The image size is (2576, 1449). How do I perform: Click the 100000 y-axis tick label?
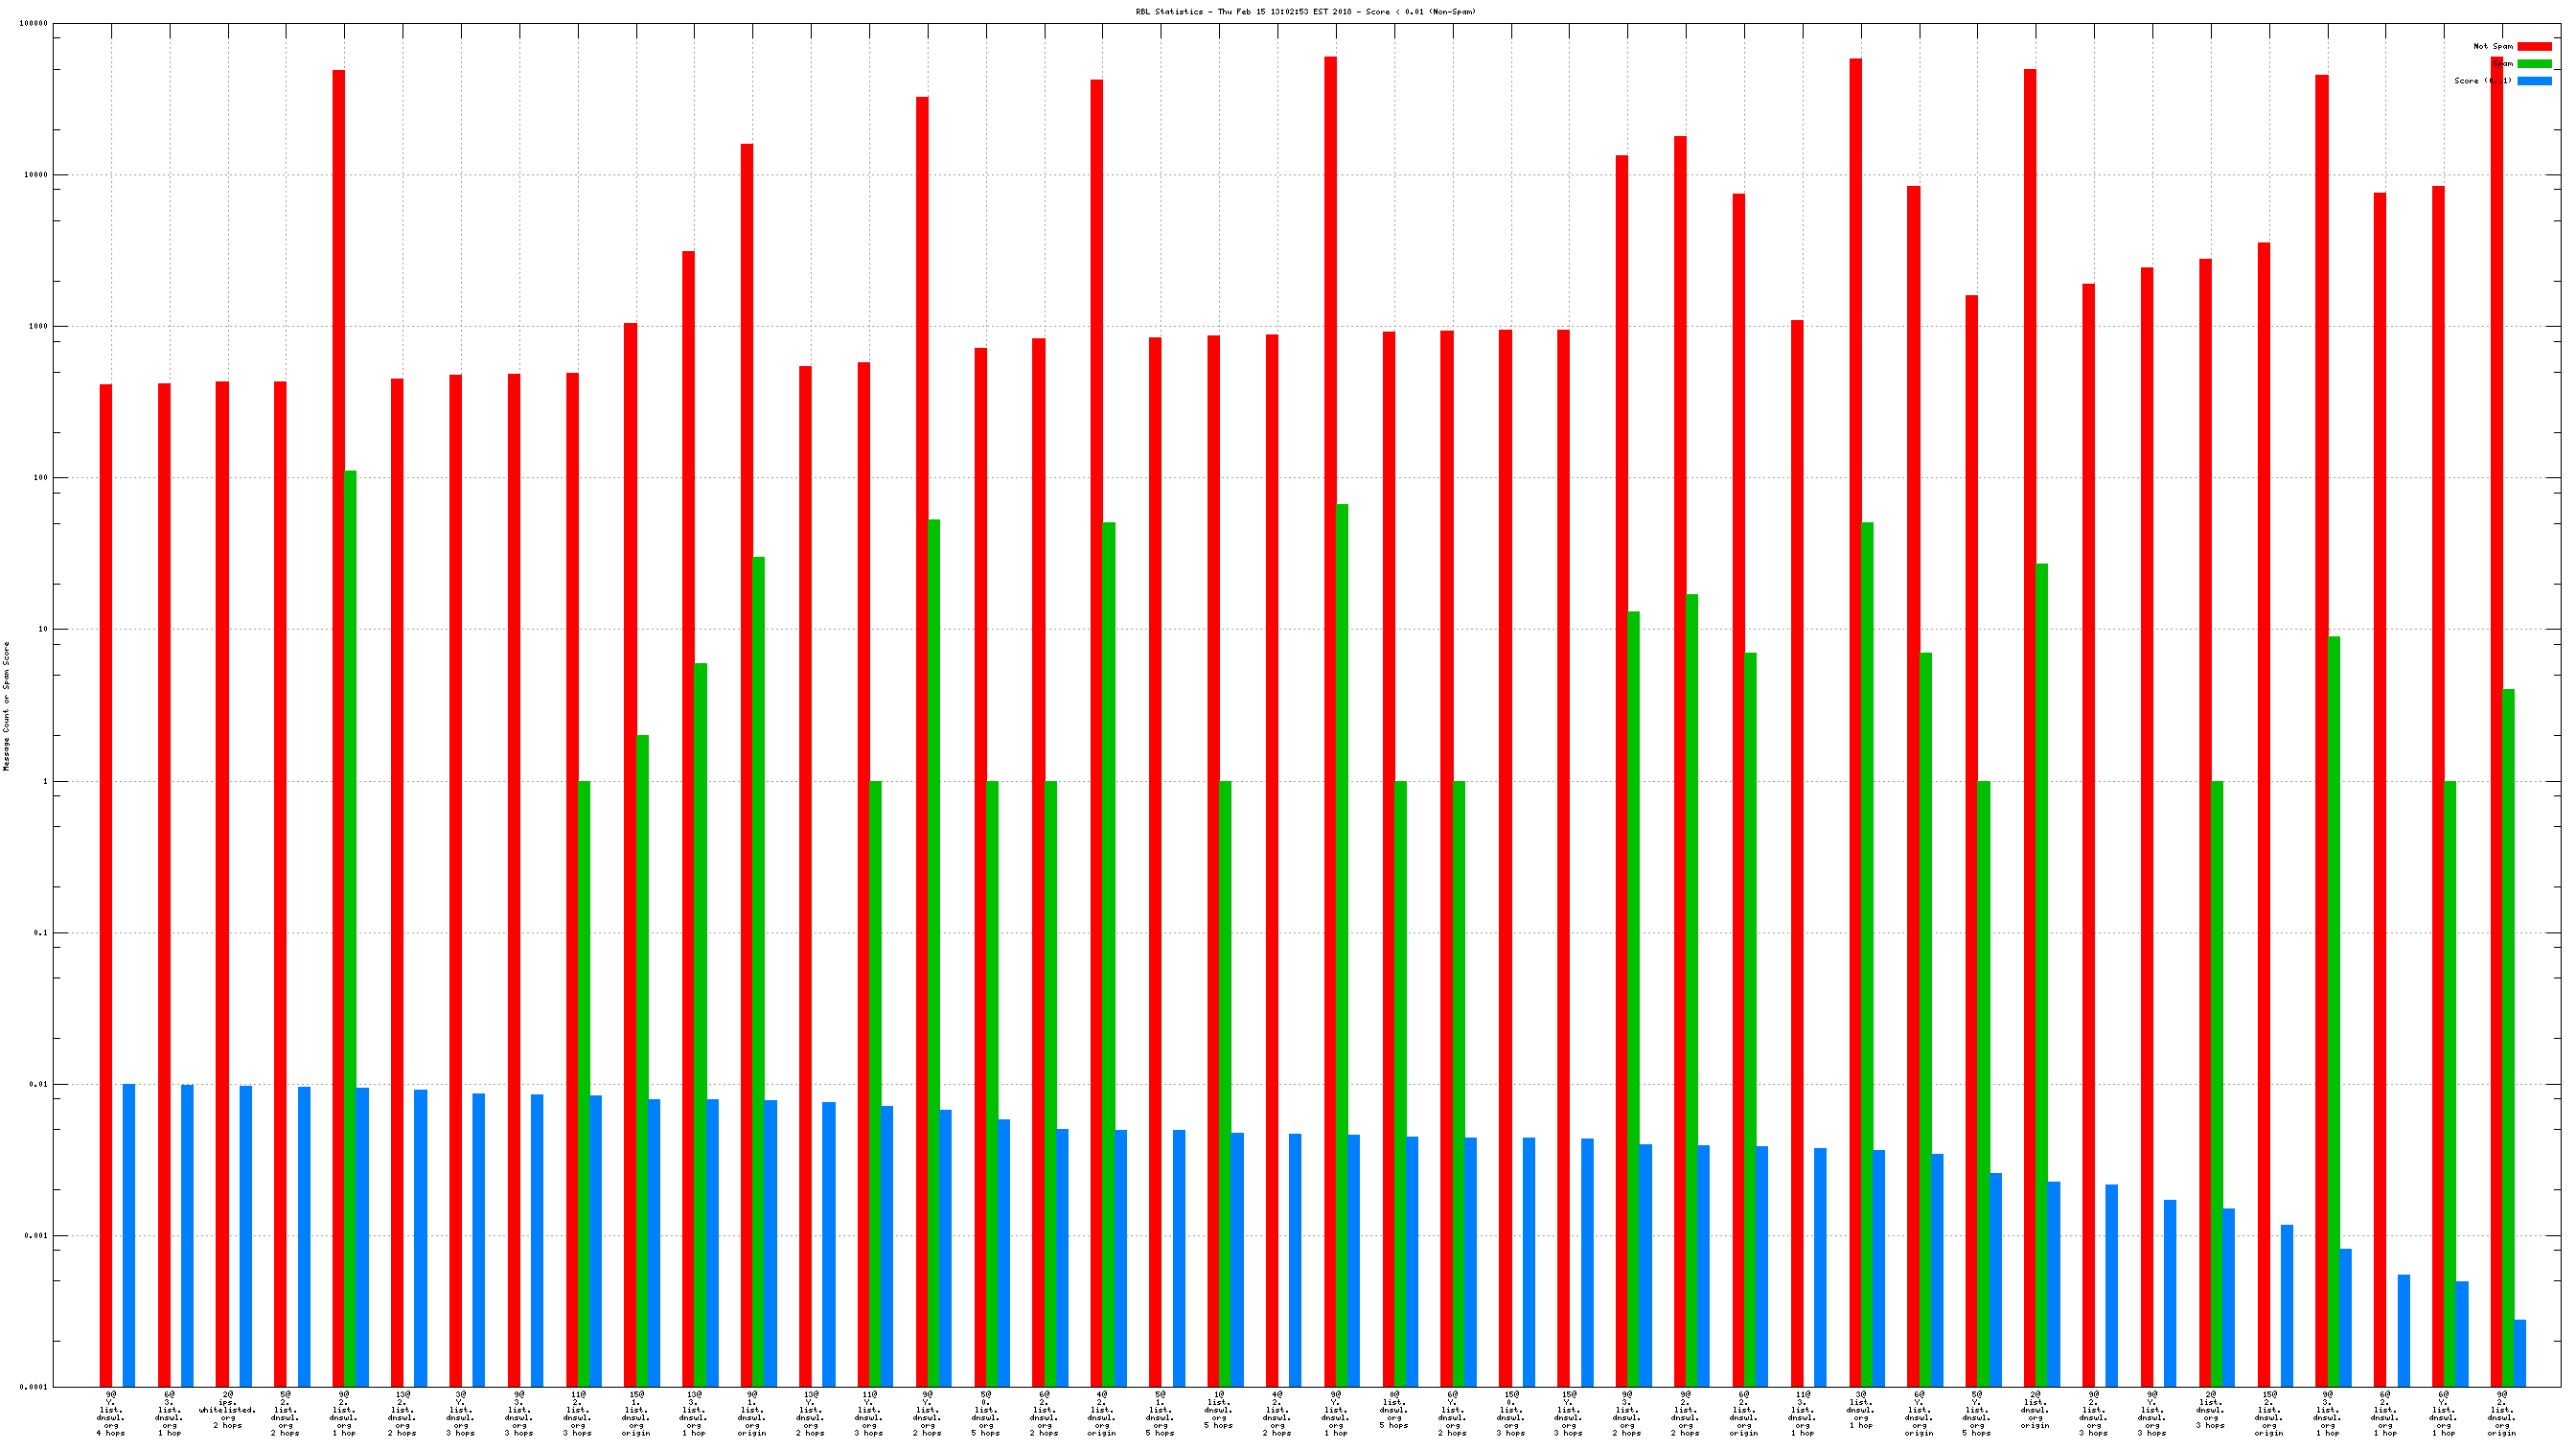[33, 23]
